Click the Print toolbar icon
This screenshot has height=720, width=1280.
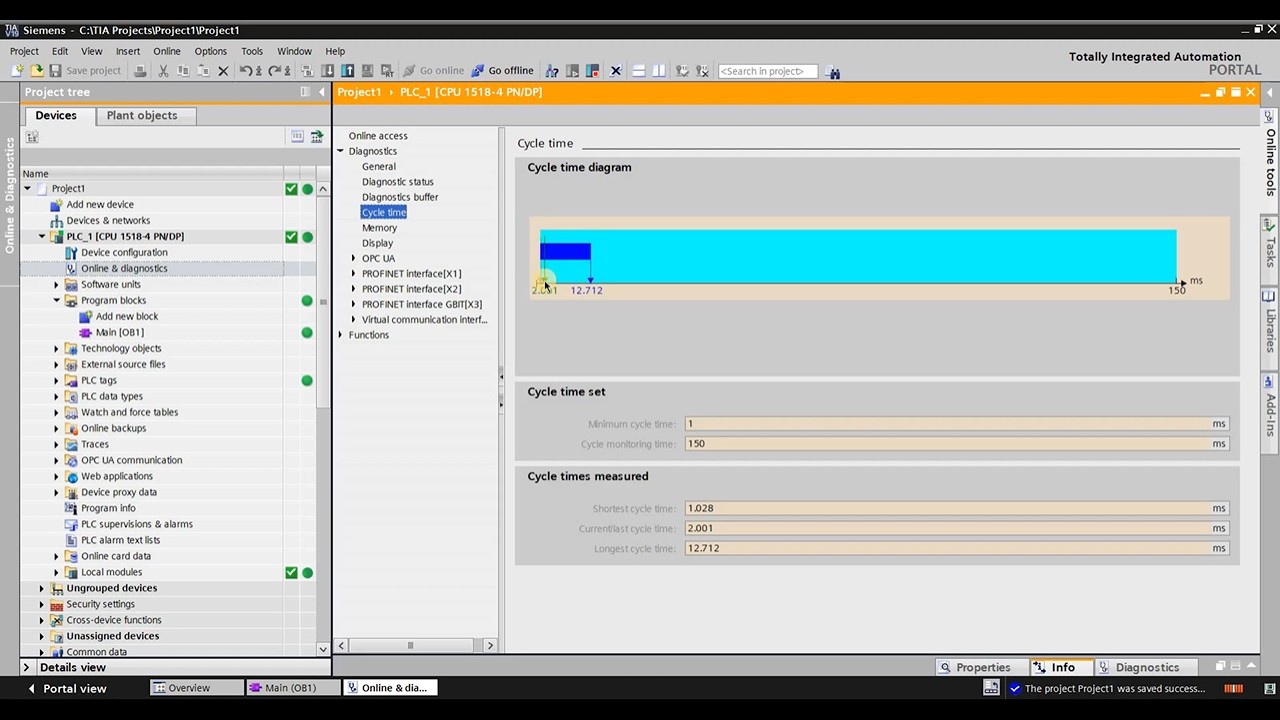[x=140, y=71]
